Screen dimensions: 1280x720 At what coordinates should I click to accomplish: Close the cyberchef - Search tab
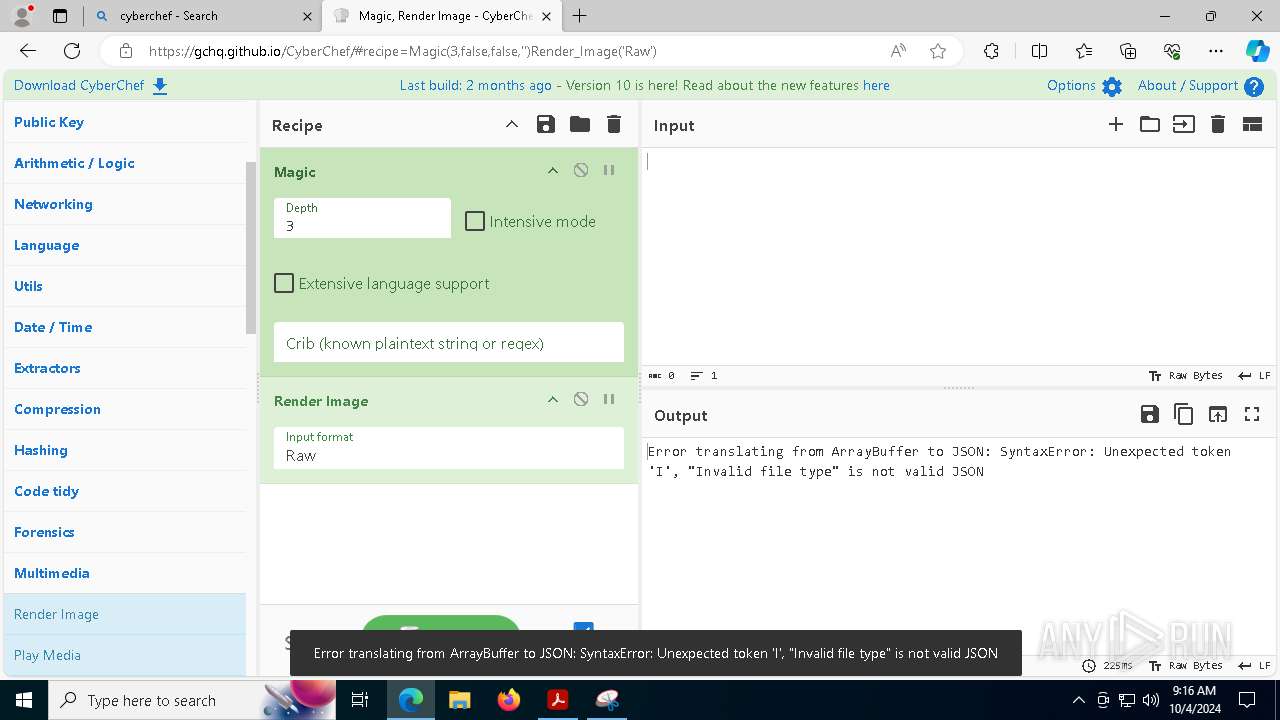(306, 16)
